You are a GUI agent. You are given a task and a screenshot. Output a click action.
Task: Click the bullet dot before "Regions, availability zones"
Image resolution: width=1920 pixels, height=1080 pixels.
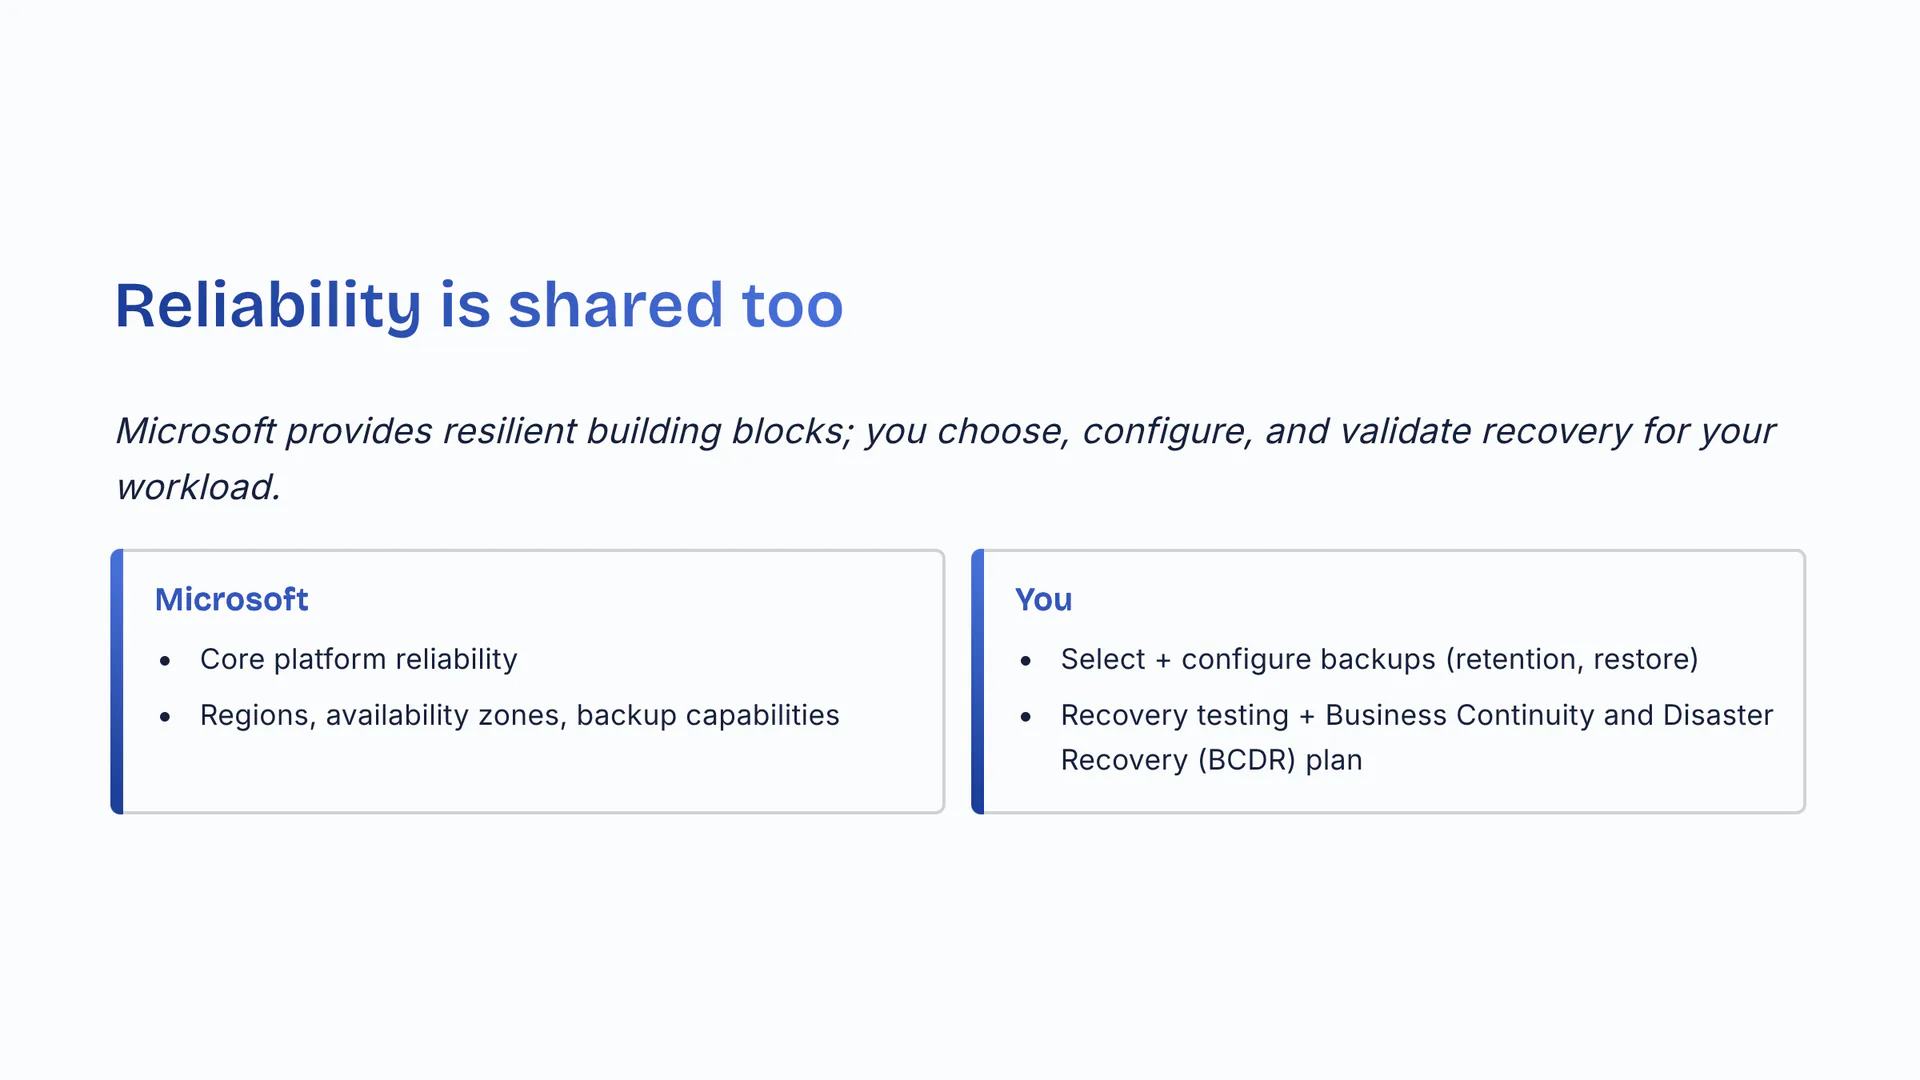point(165,717)
